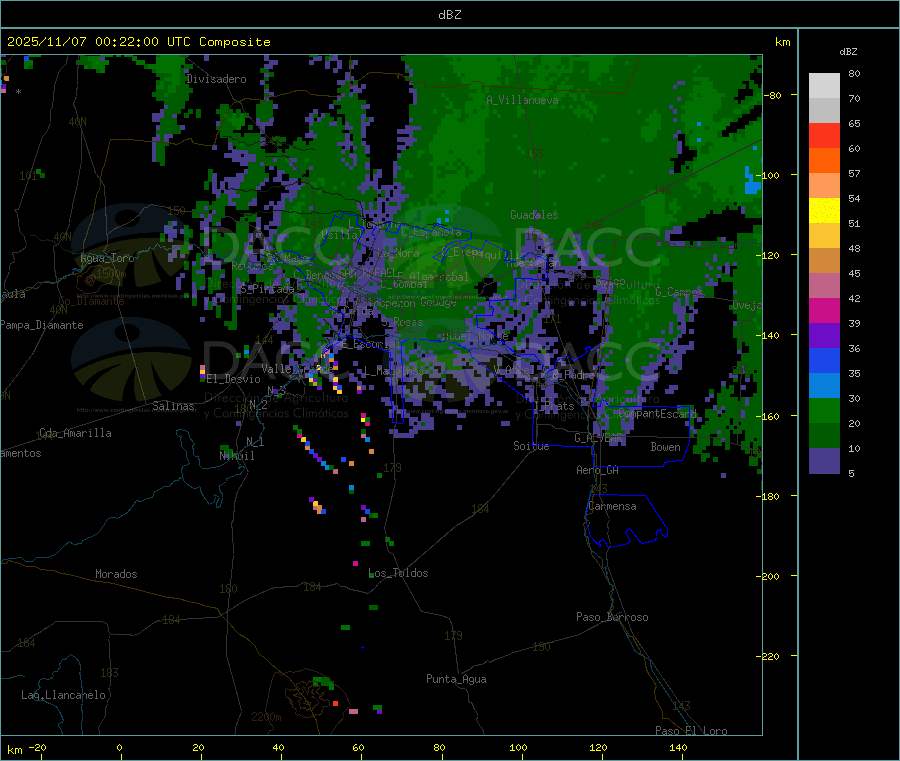Click the timestamp 2025/11/07 00:22:00 UTC Composite
This screenshot has height=761, width=900.
[x=138, y=42]
